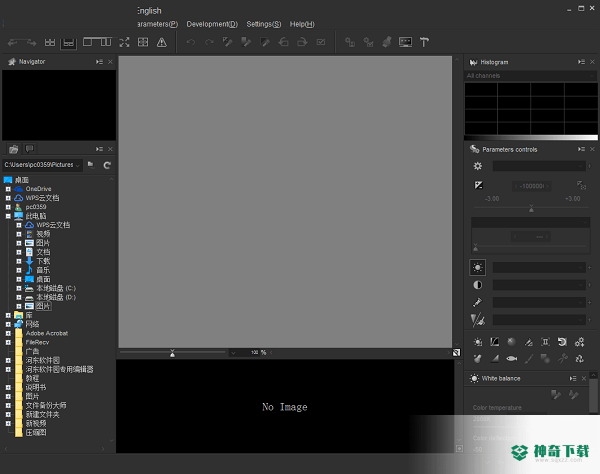Click the taste gear icon in Parameters controls
Screen dimensions: 600x474
[478, 166]
